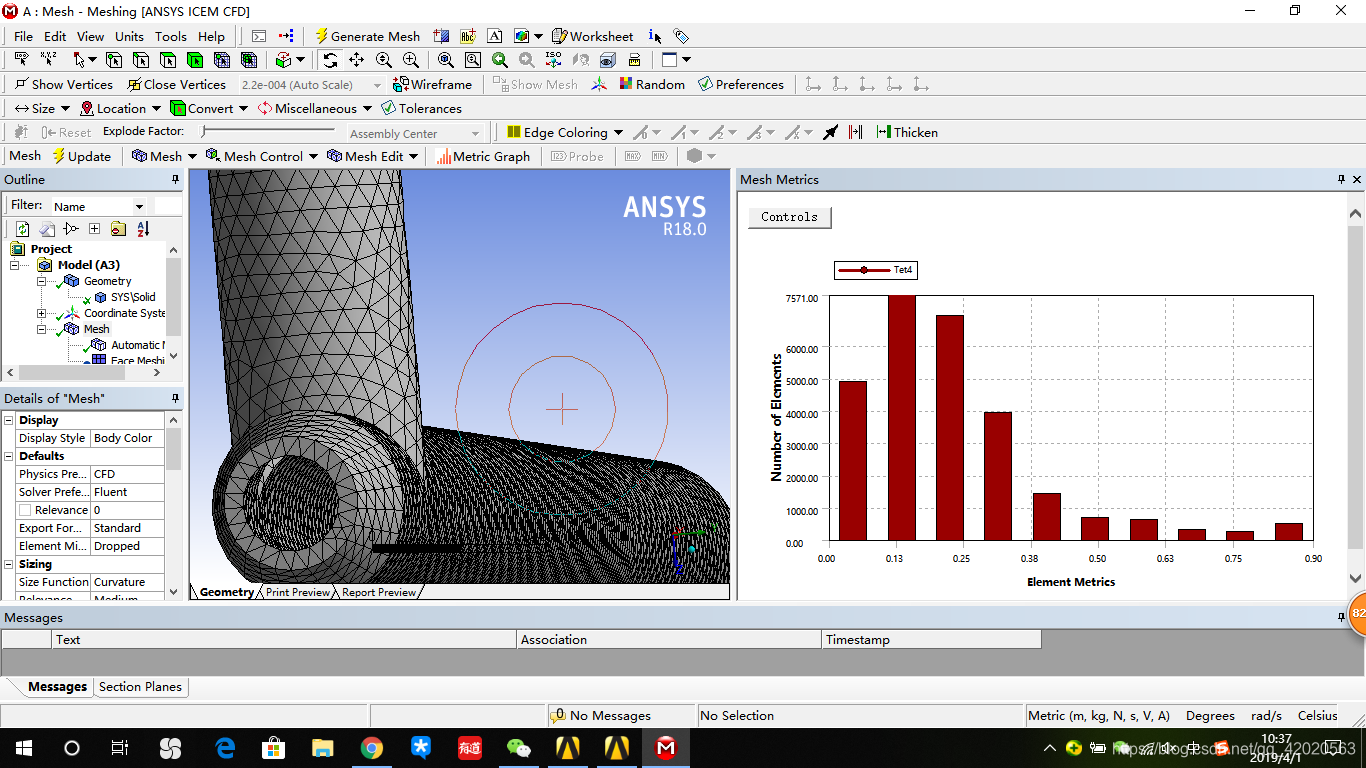Screen dimensions: 1366x768
Task: Open the Location dropdown
Action: click(x=120, y=108)
